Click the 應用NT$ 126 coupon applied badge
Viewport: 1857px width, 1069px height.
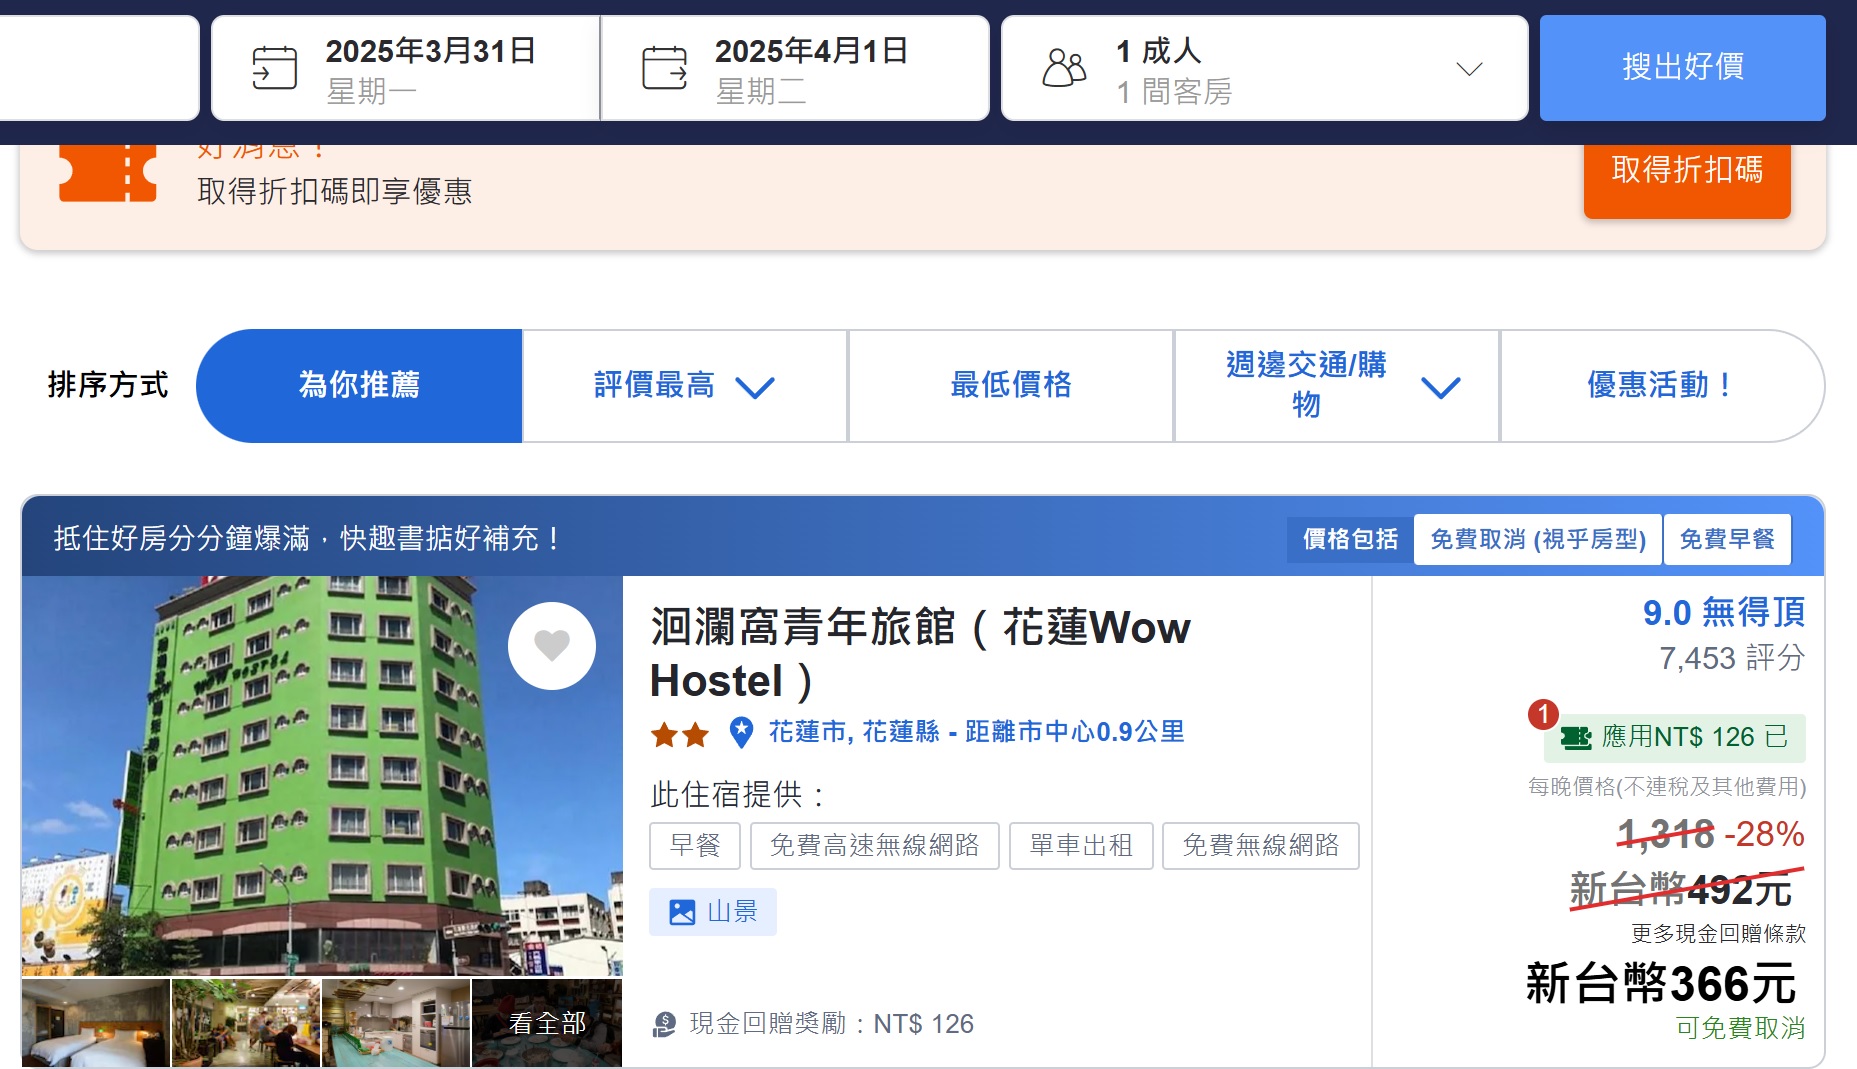coord(1675,738)
